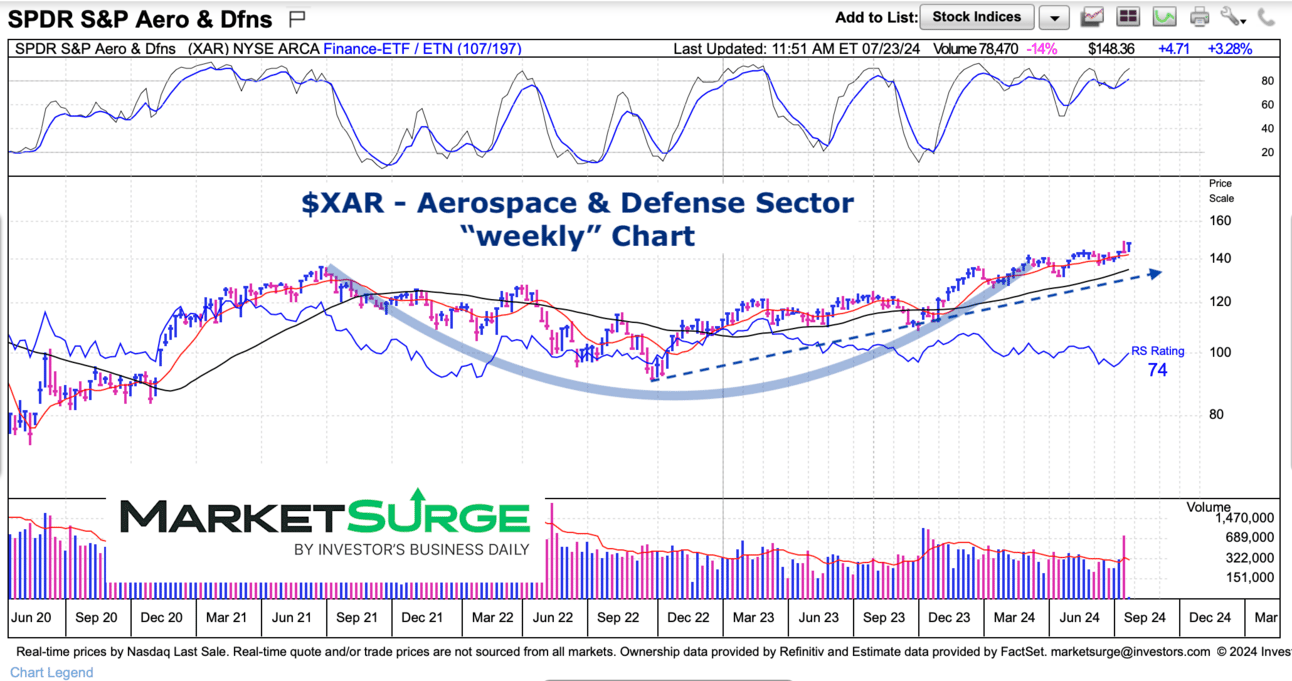This screenshot has width=1292, height=681.
Task: Click the +4.71 price change value
Action: (x=1173, y=48)
